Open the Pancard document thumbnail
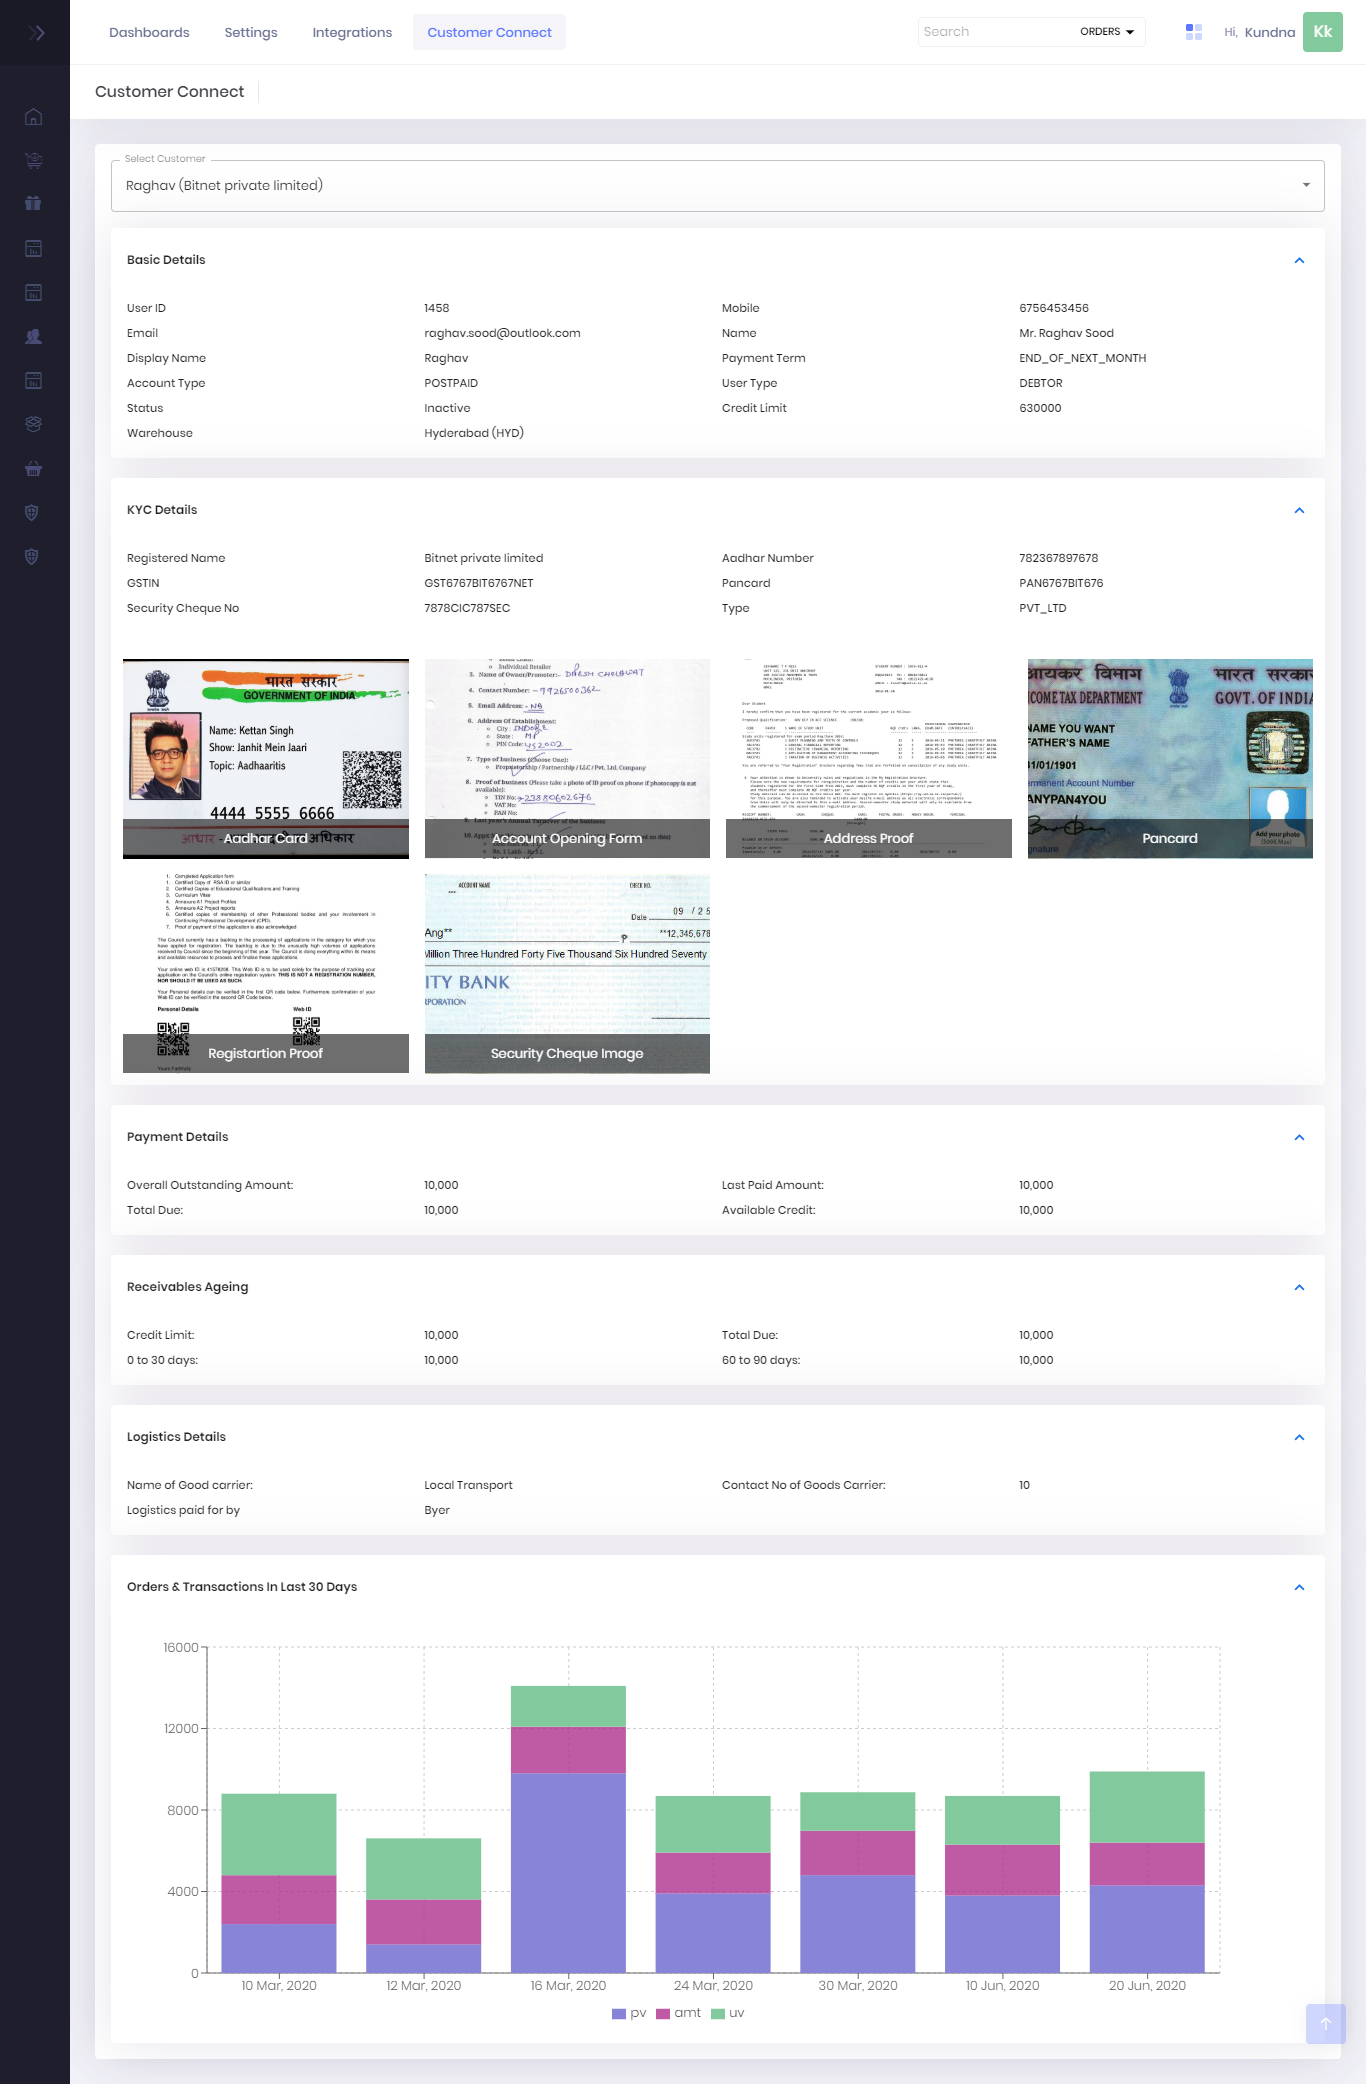The width and height of the screenshot is (1366, 2084). pos(1170,759)
